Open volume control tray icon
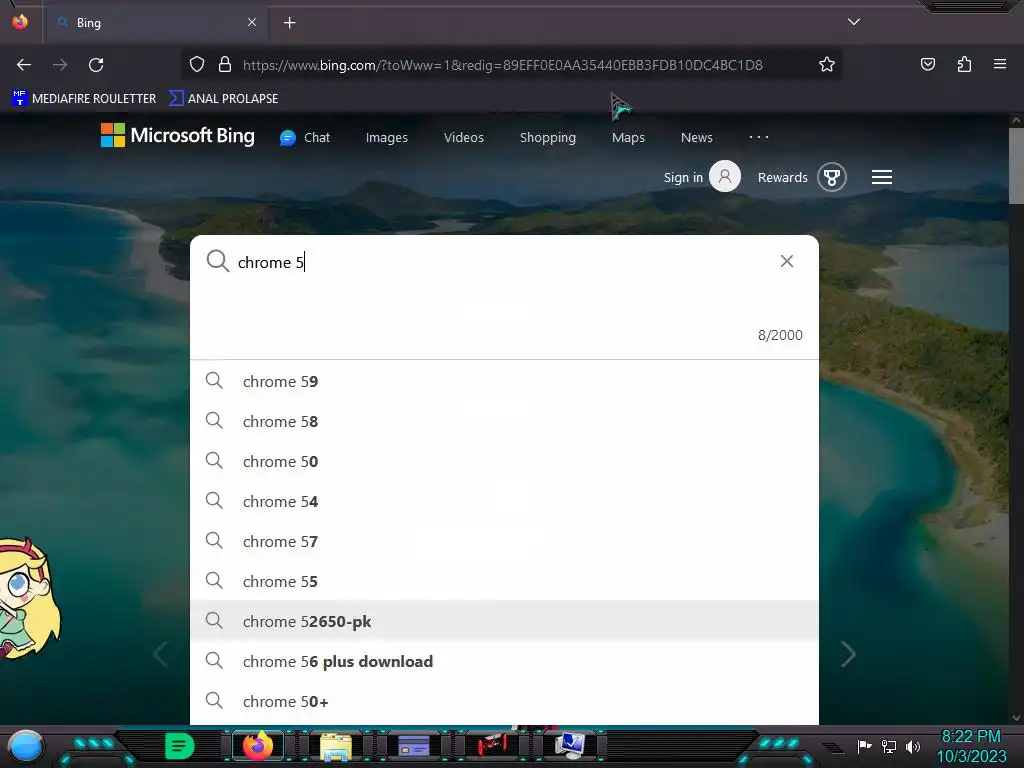The width and height of the screenshot is (1024, 768). click(912, 746)
